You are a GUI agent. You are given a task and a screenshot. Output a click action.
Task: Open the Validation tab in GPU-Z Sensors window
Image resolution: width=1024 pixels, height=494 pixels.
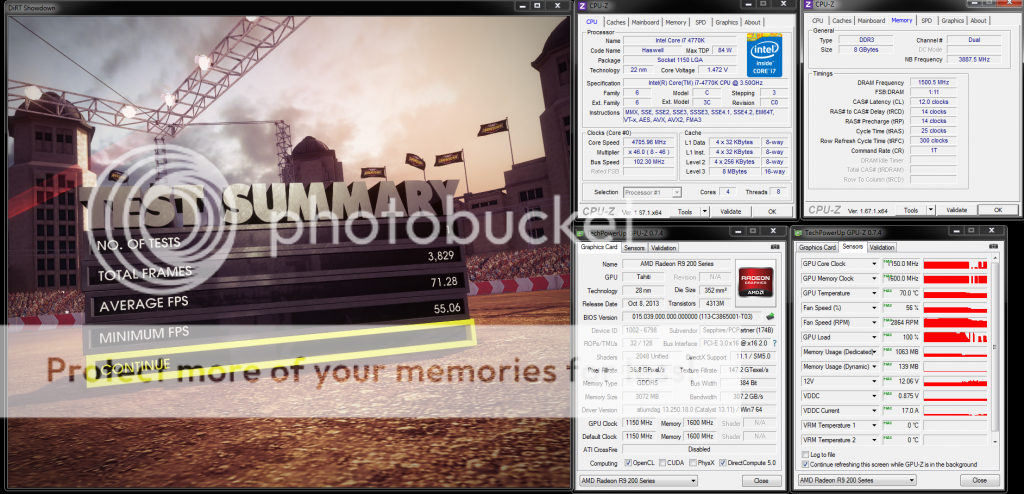[882, 246]
